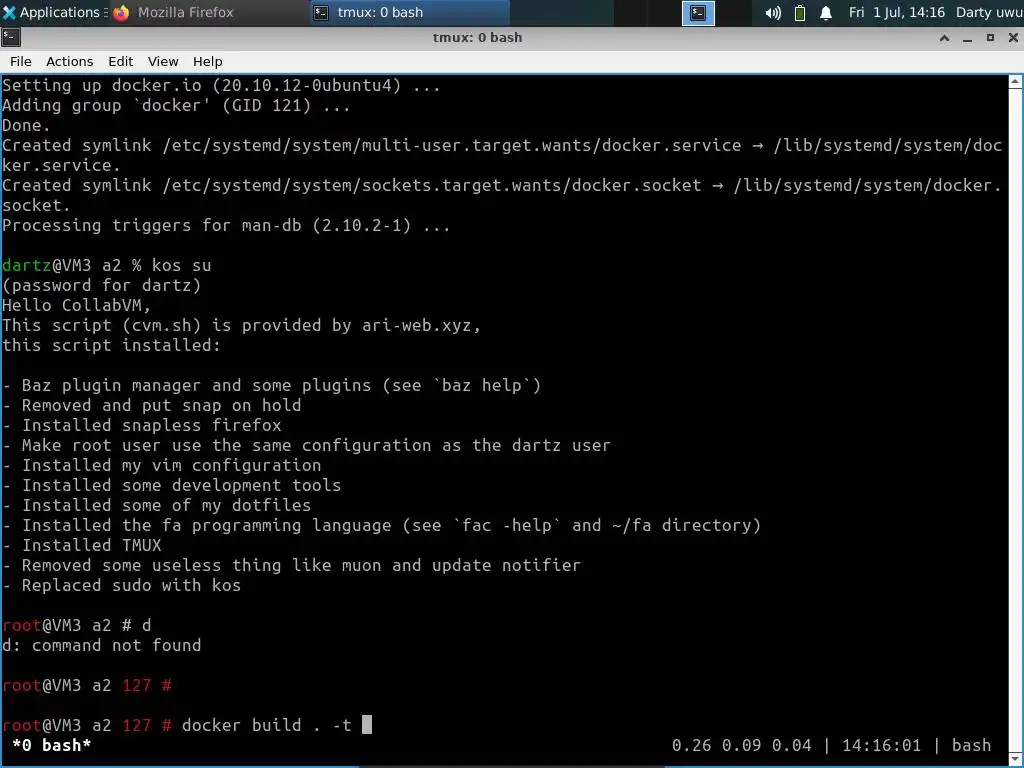1024x768 pixels.
Task: Click the *0 bash* tmux window label
Action: [52, 745]
